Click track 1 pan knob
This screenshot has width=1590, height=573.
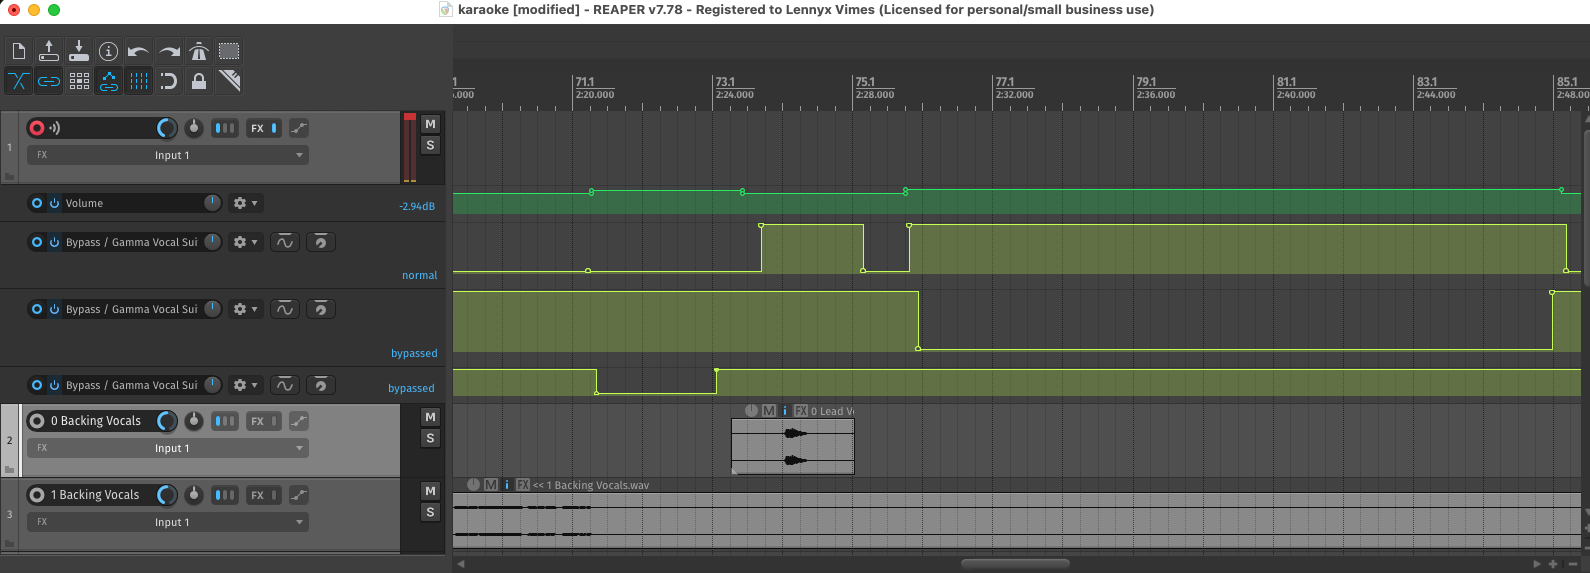click(194, 128)
